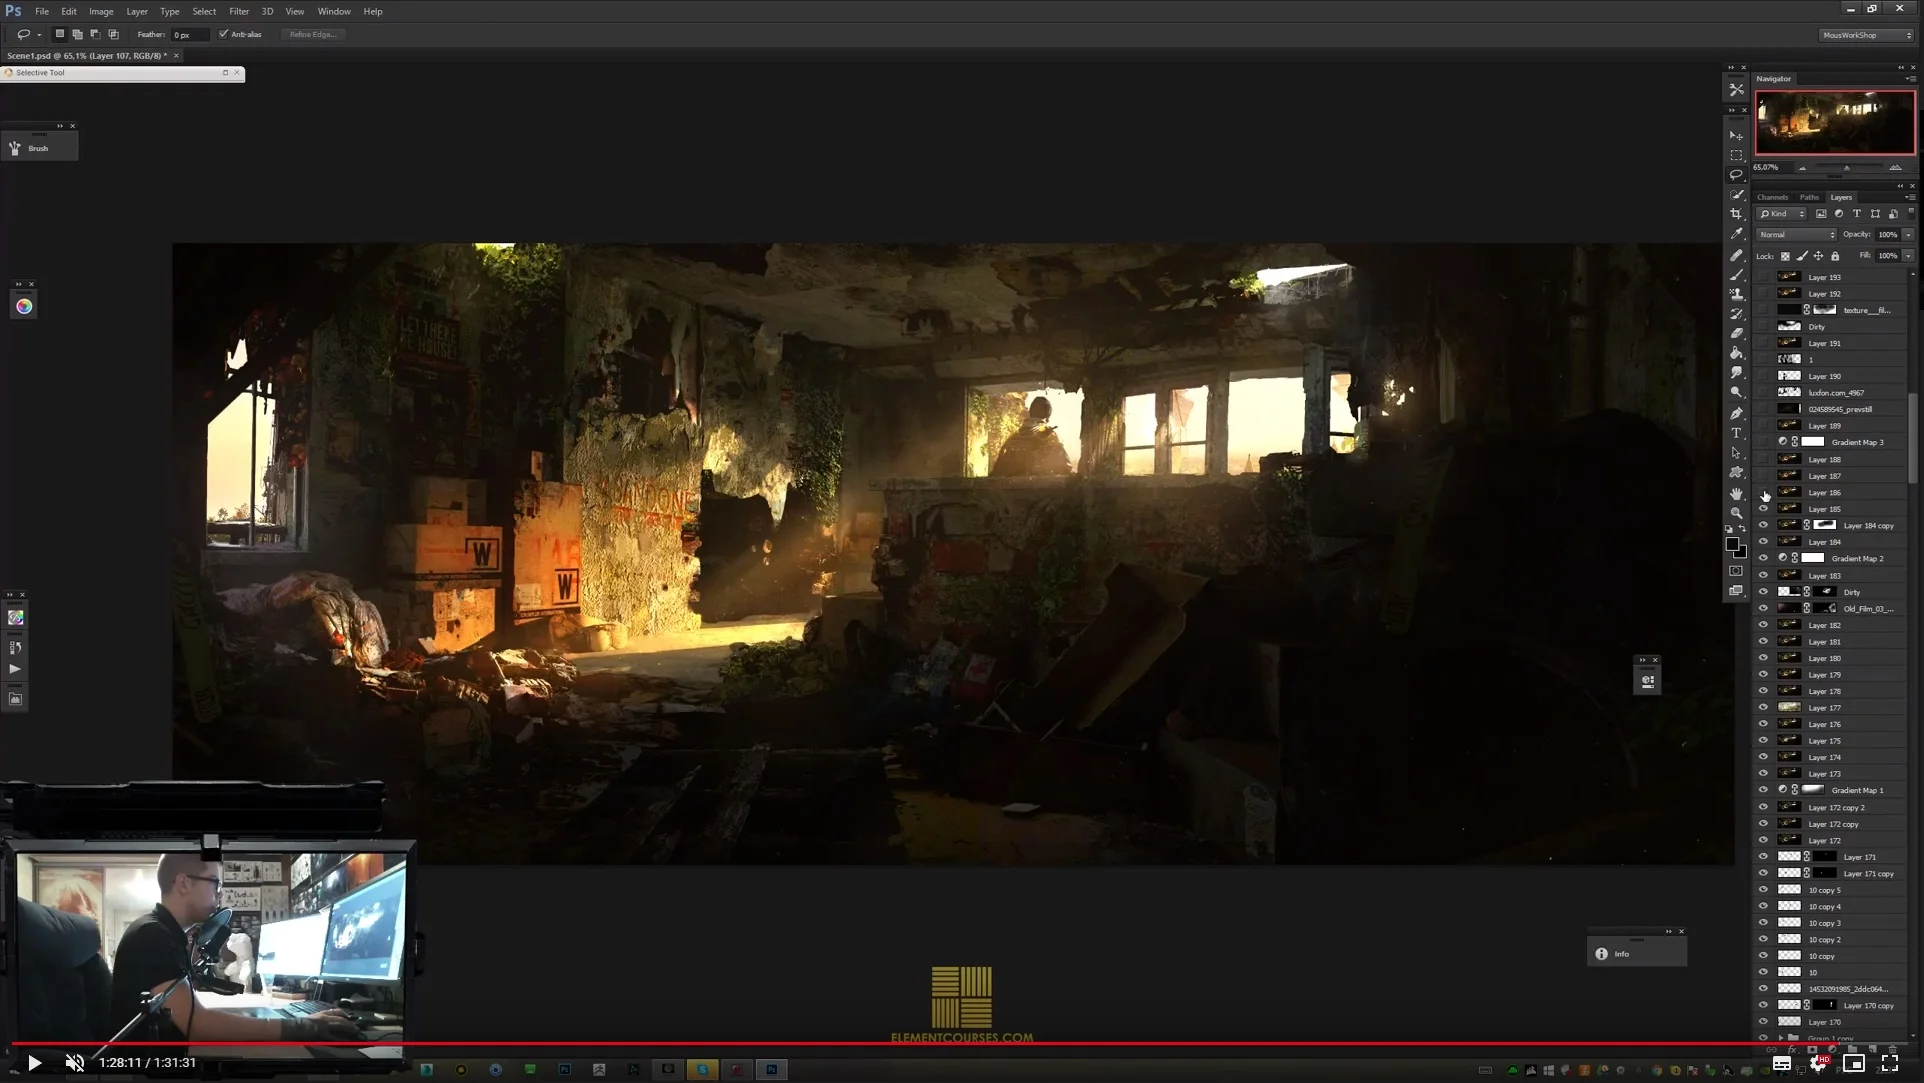Open the Window menu
The width and height of the screenshot is (1924, 1083).
click(x=334, y=11)
